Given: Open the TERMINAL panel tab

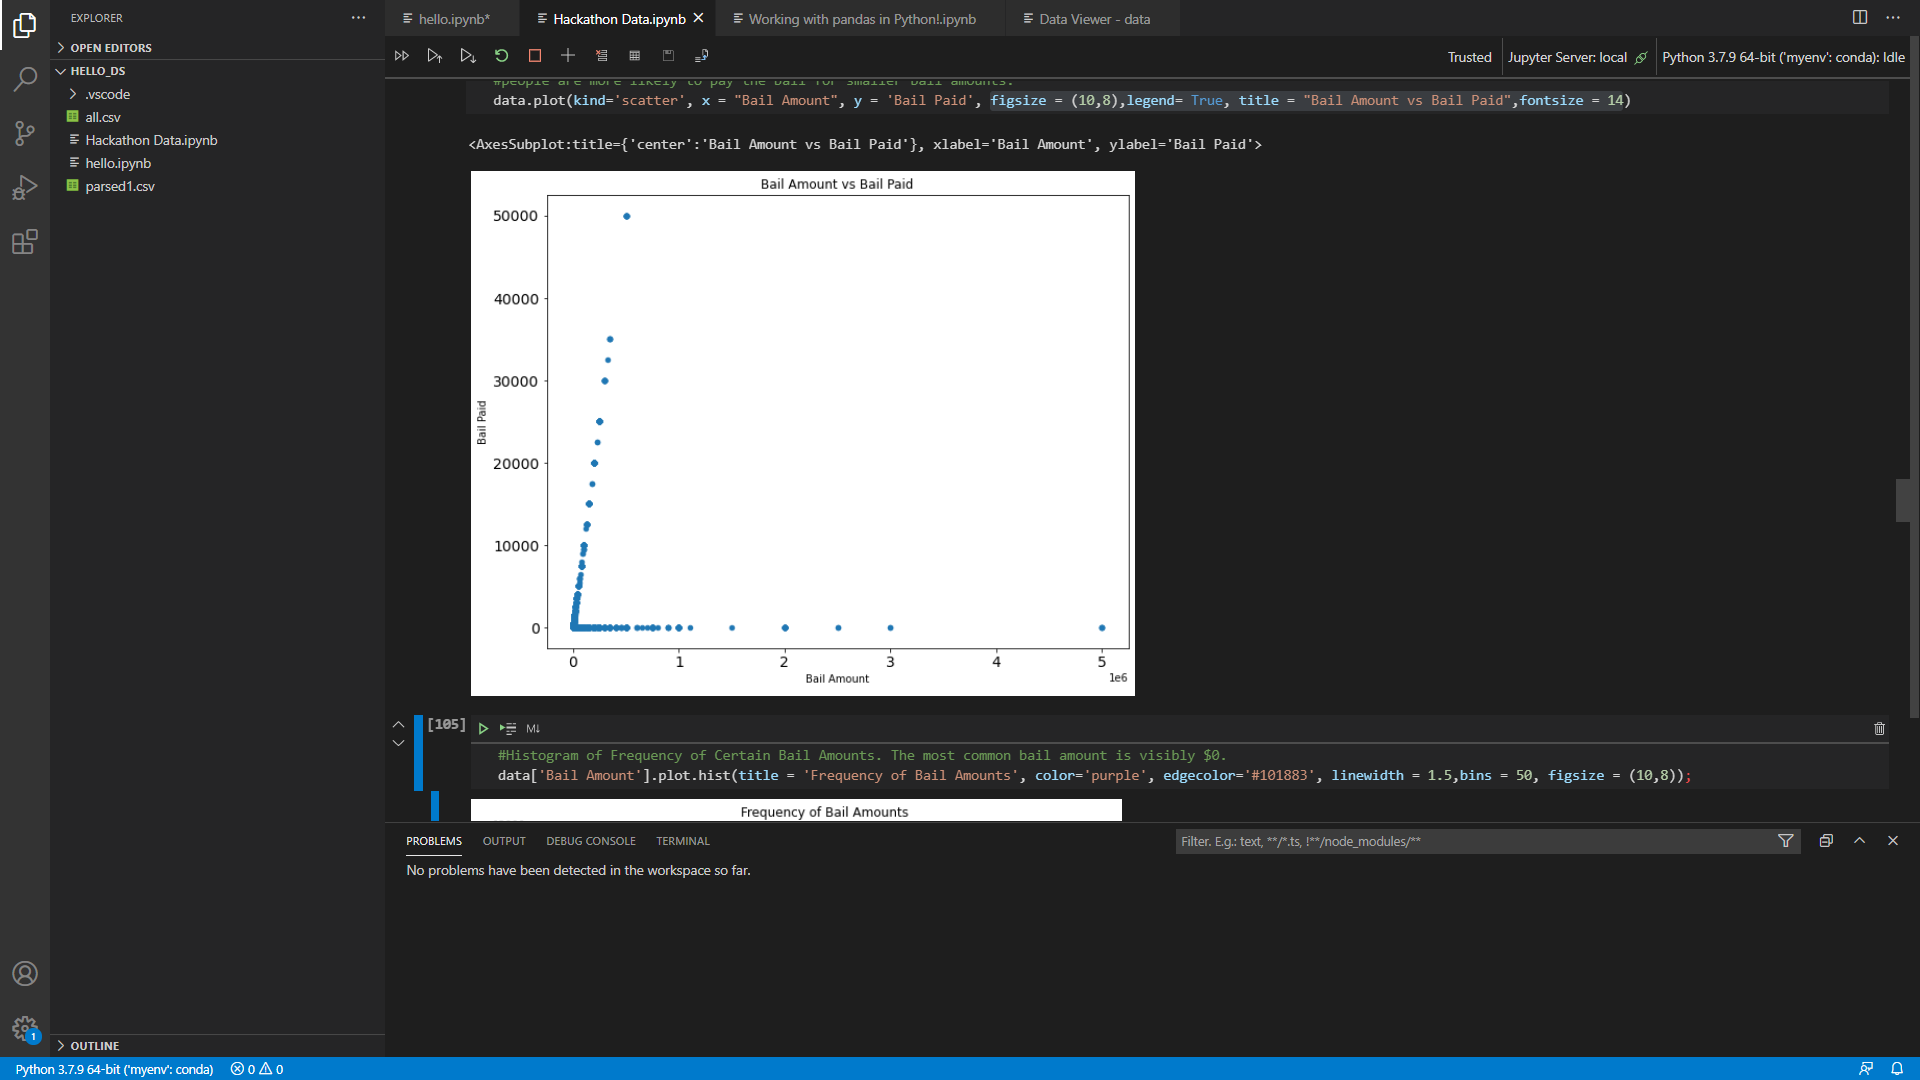Looking at the screenshot, I should point(682,841).
